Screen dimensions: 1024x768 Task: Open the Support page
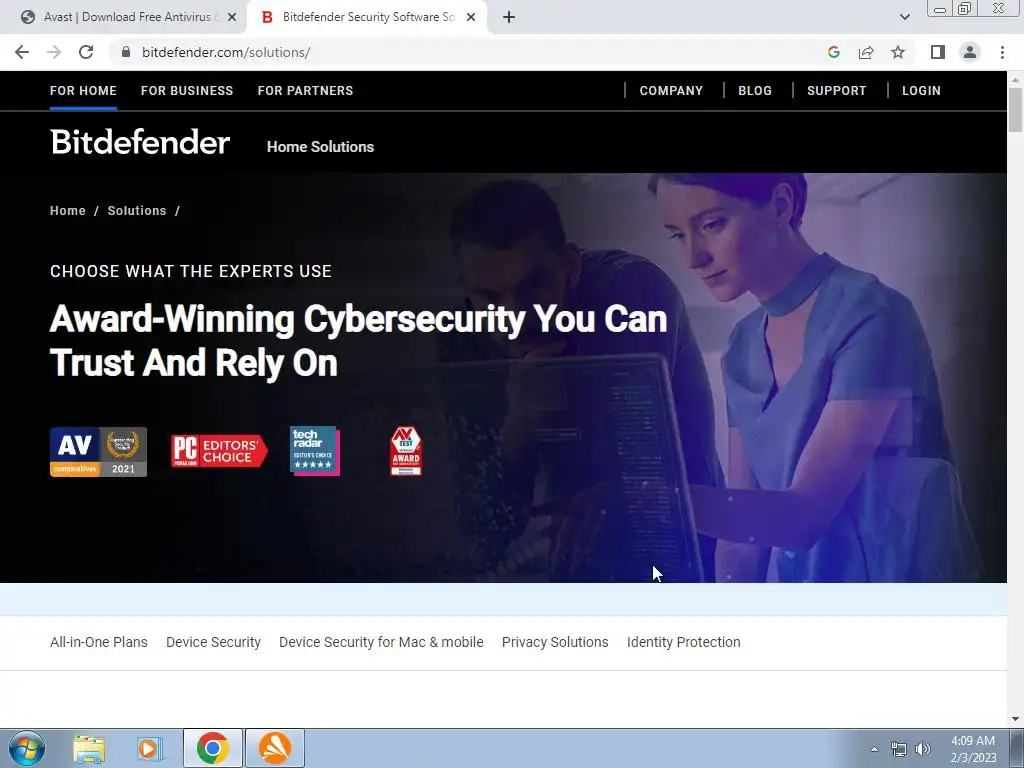click(836, 91)
